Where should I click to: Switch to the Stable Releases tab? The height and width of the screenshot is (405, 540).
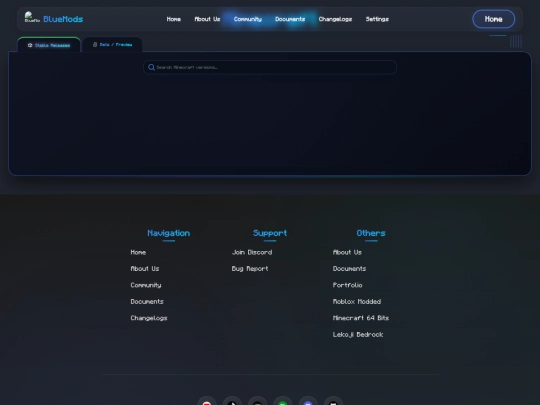click(49, 45)
